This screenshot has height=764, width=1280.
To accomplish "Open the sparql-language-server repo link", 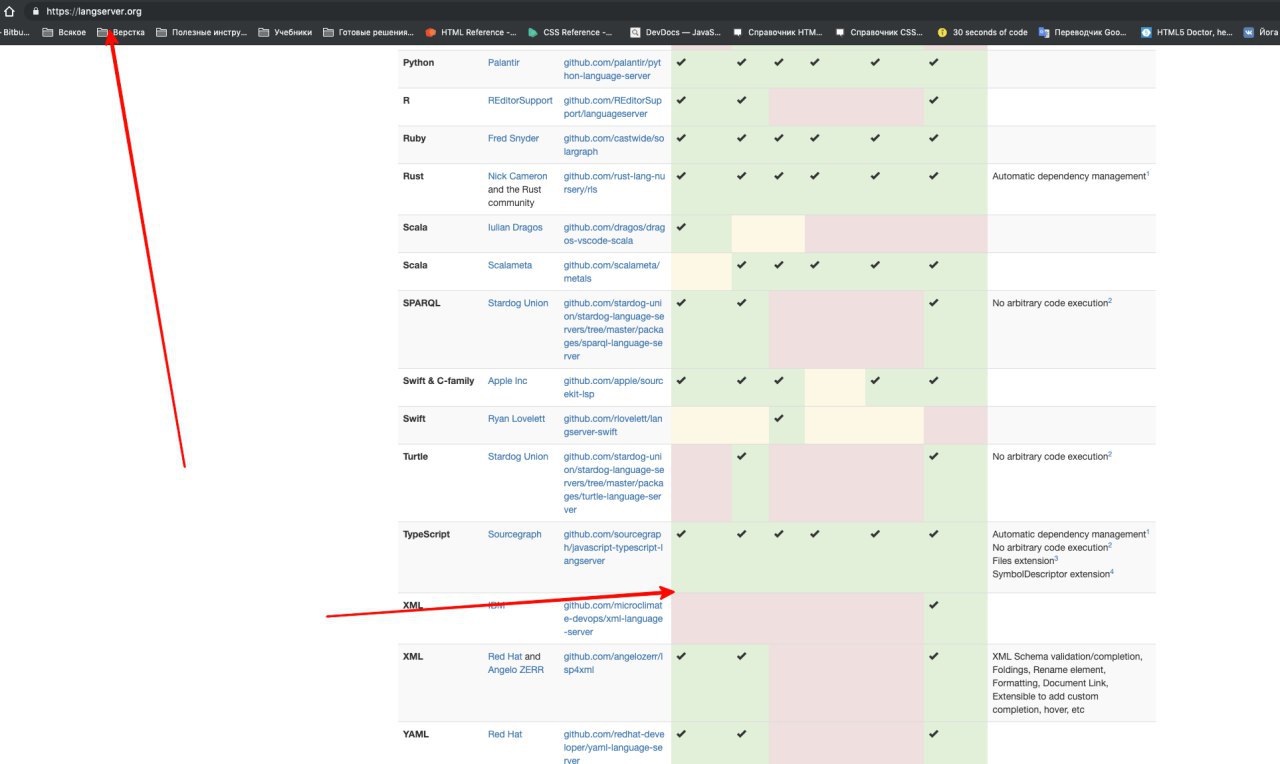I will [x=613, y=329].
